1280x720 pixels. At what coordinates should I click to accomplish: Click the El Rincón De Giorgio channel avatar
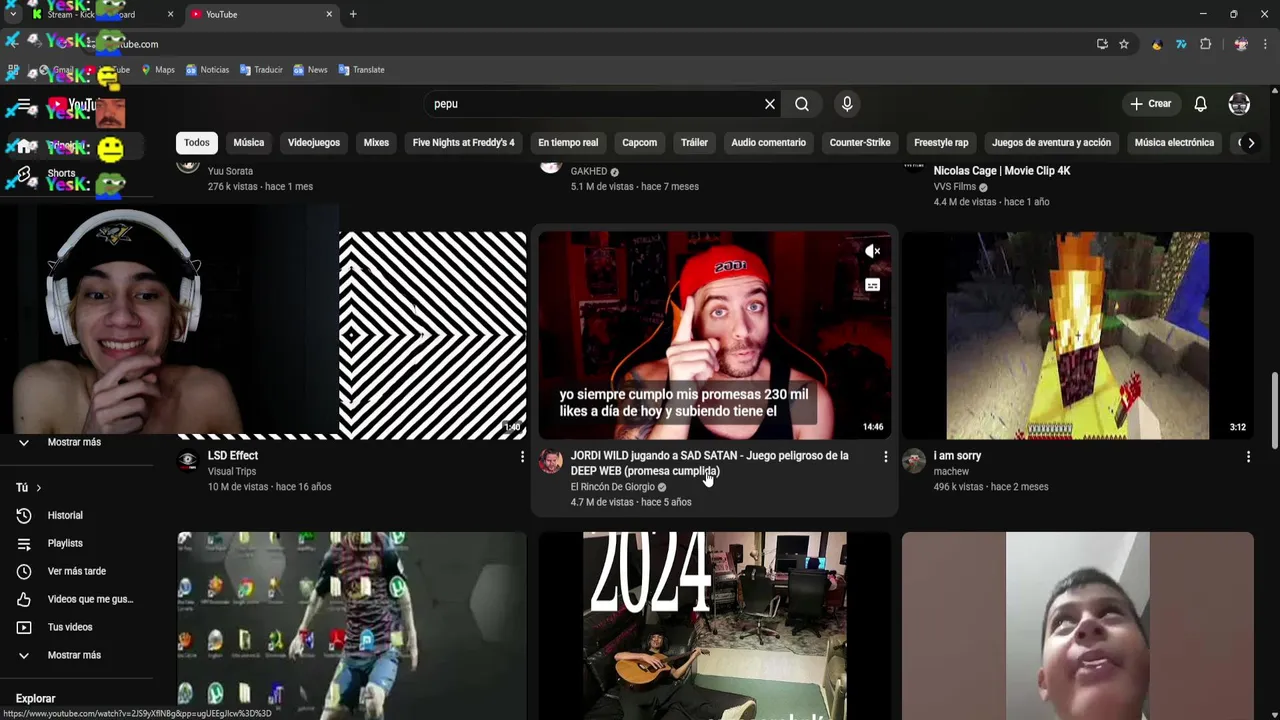[551, 461]
